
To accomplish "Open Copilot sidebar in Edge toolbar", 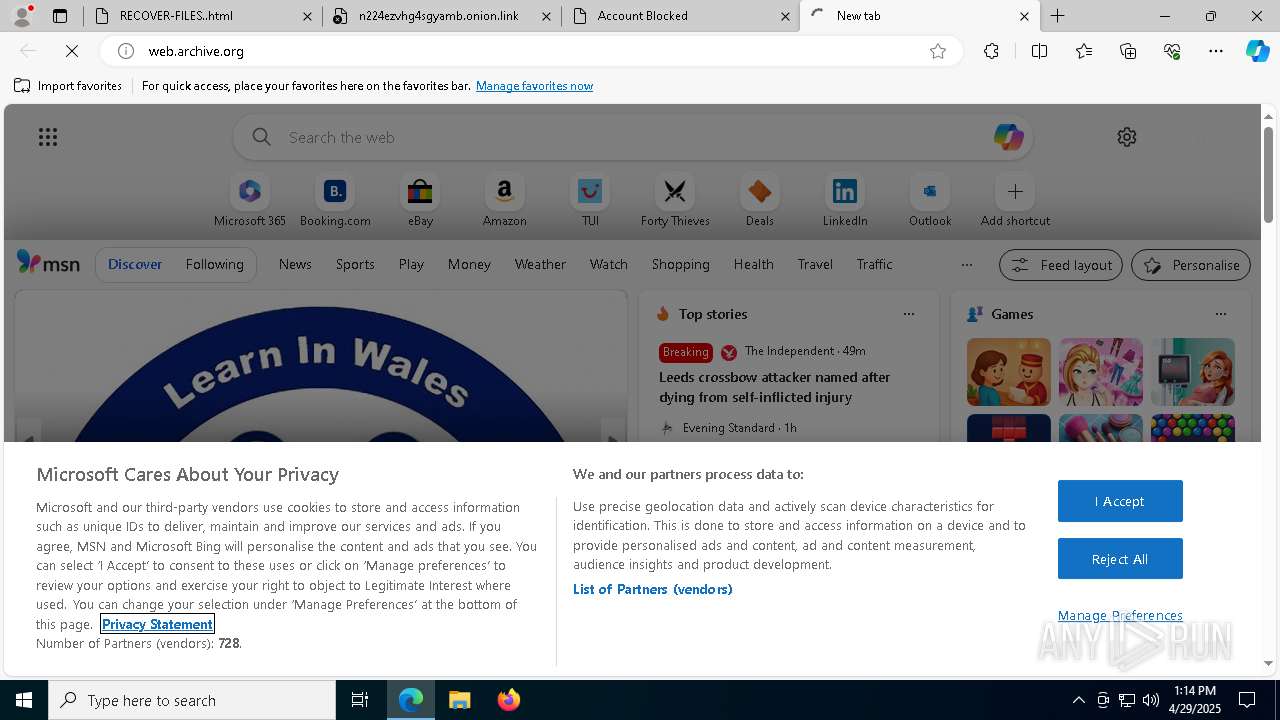I will tap(1258, 51).
